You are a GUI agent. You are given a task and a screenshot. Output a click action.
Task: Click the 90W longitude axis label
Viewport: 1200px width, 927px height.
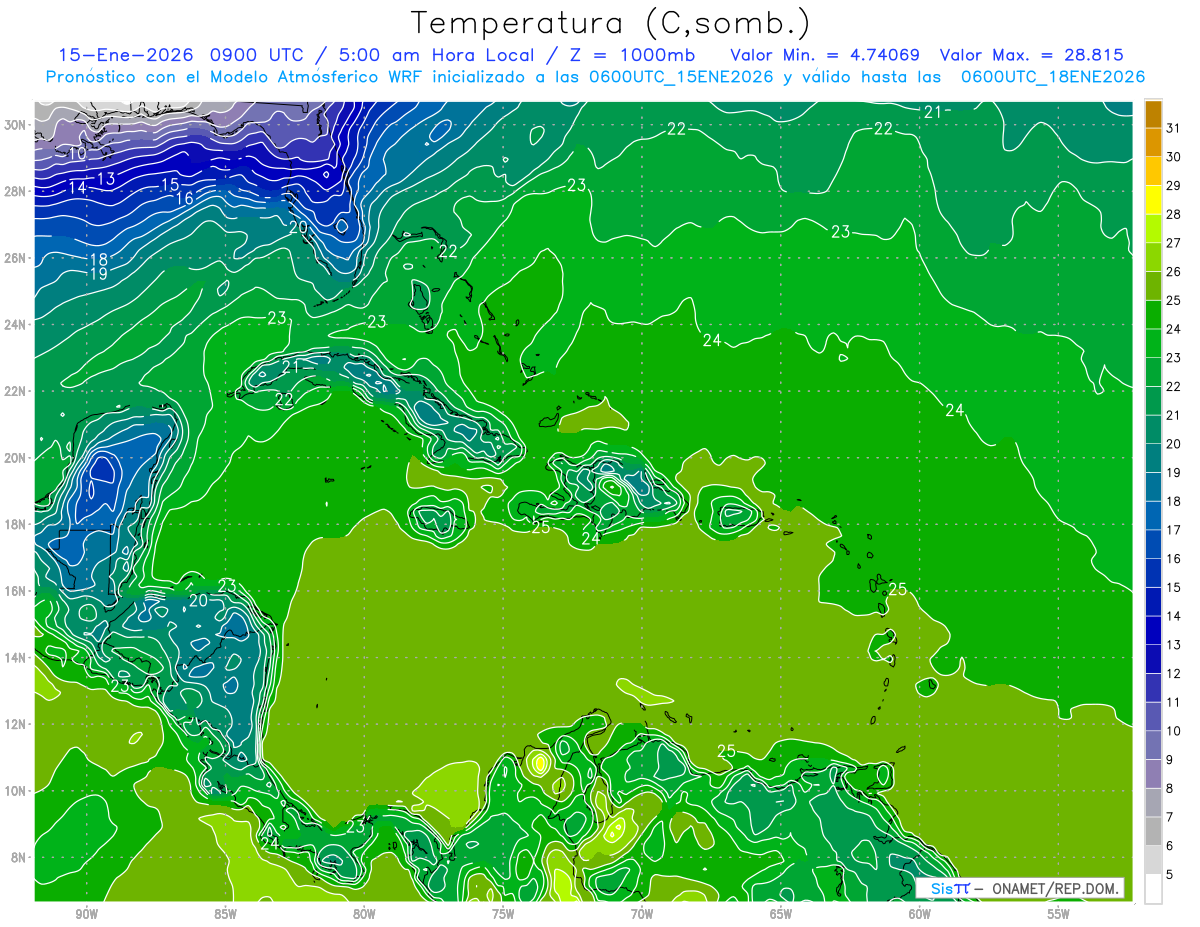click(x=86, y=914)
